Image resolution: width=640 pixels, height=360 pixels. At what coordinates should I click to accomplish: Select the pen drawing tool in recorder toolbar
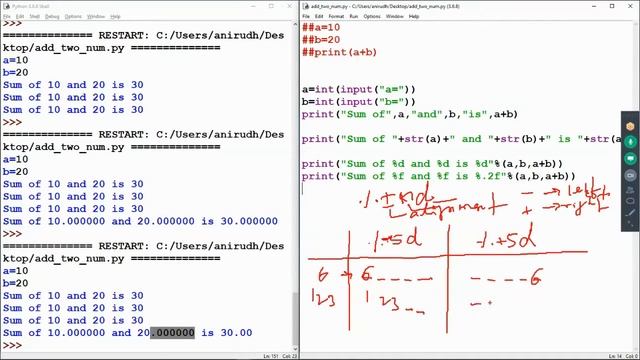[631, 213]
